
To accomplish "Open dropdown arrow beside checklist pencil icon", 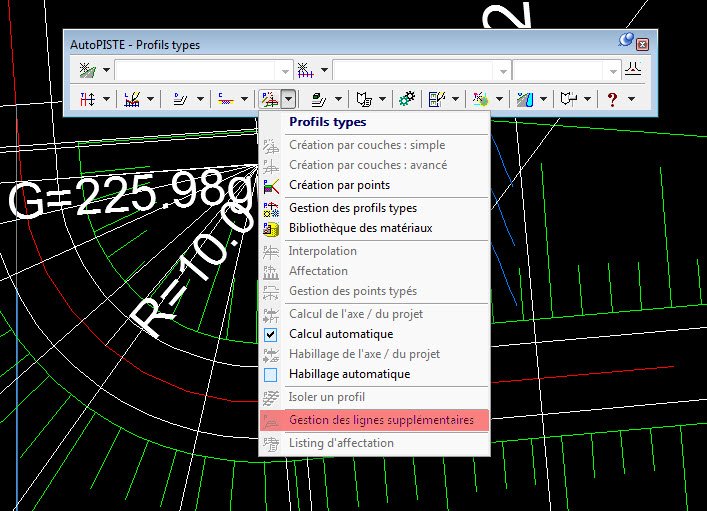I will pyautogui.click(x=455, y=99).
